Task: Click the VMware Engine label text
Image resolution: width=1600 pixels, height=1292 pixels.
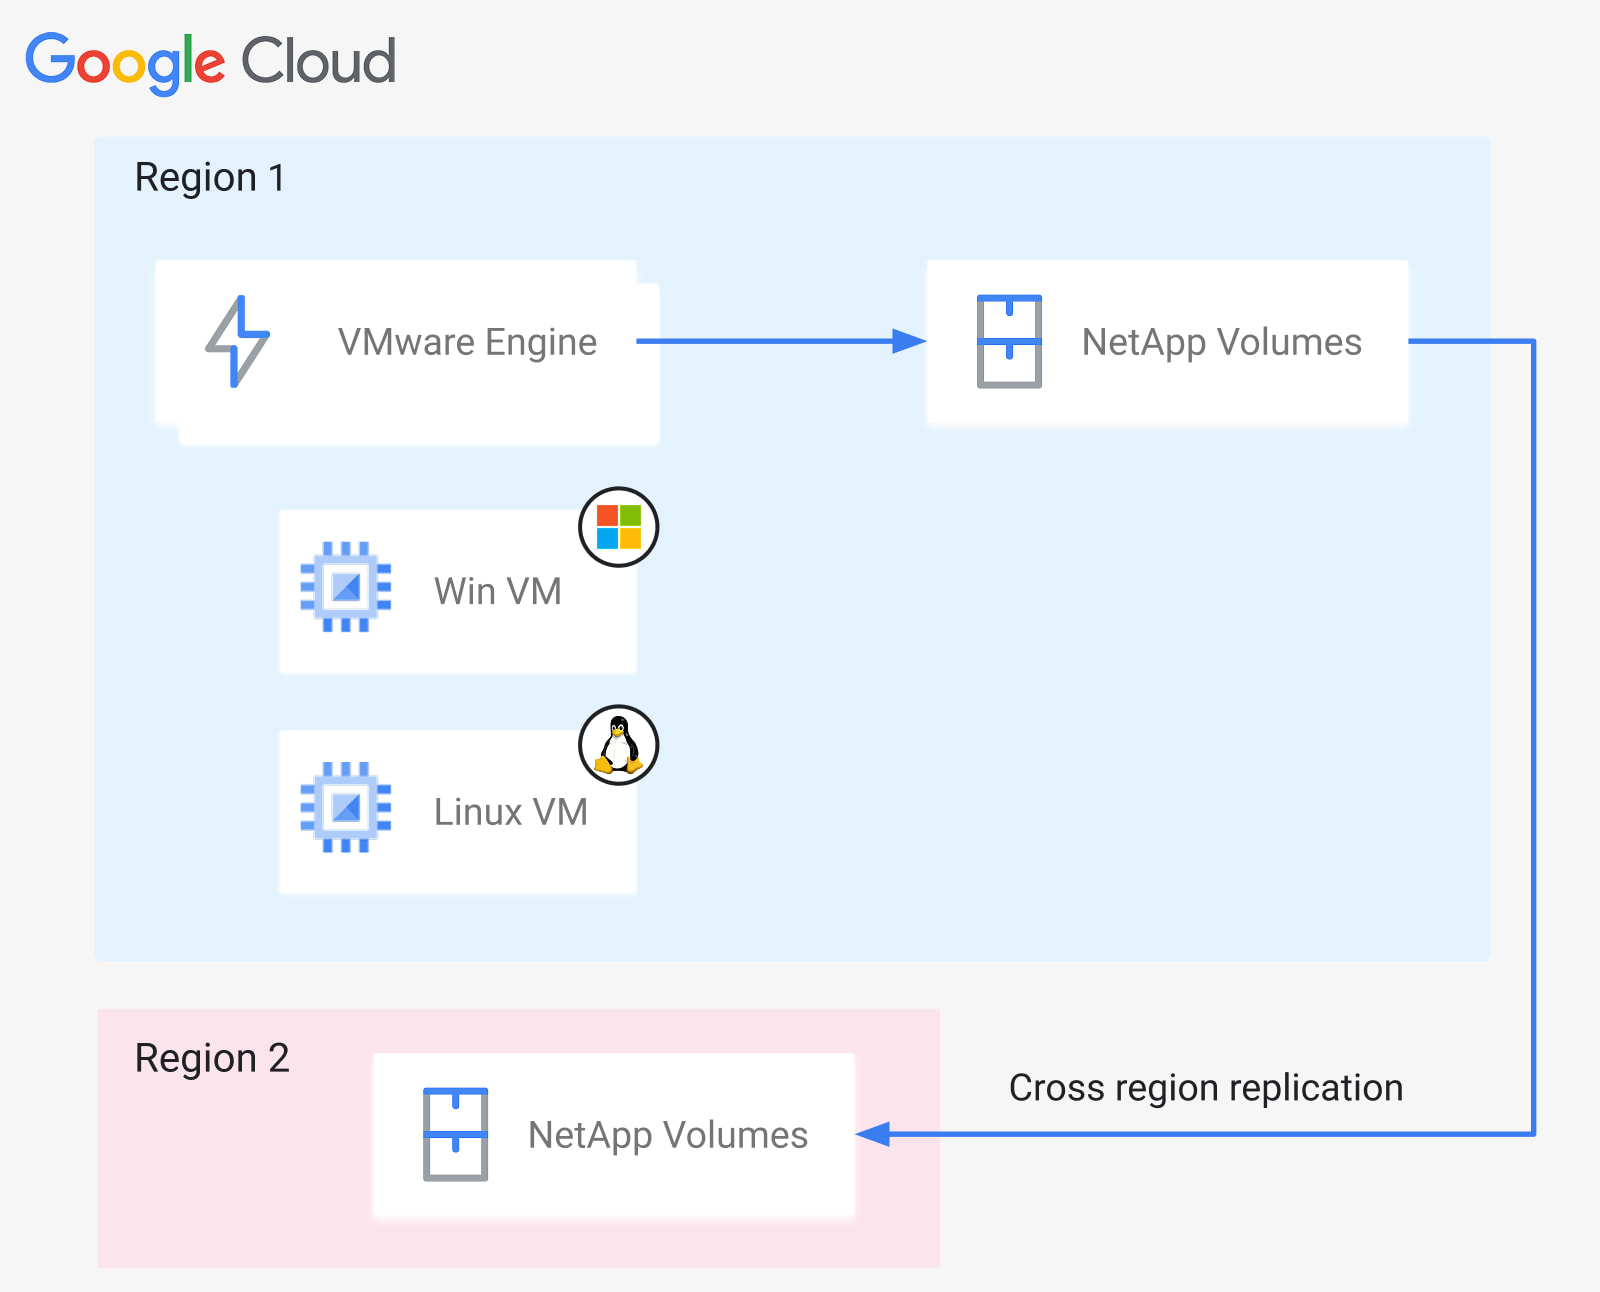Action: (467, 343)
